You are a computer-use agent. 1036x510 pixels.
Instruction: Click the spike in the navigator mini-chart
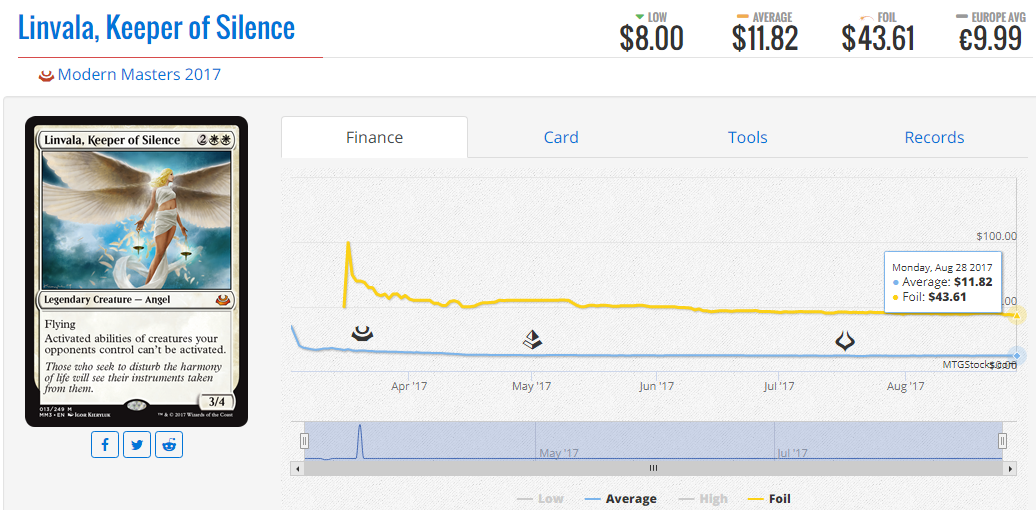point(359,441)
